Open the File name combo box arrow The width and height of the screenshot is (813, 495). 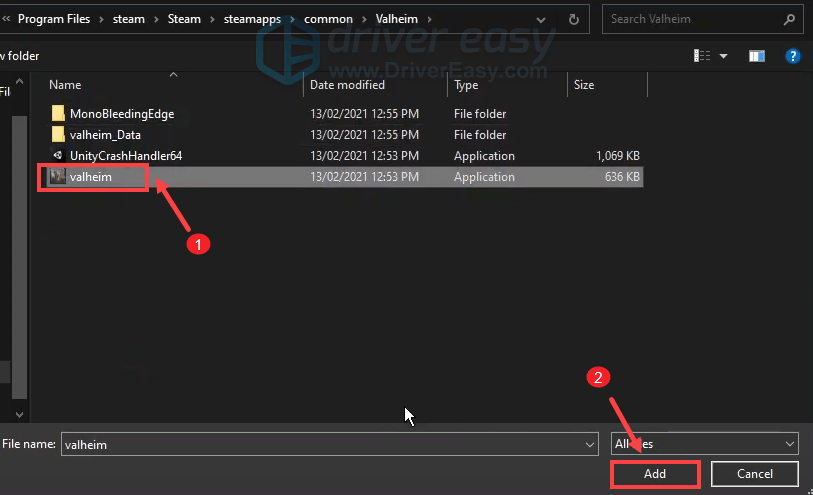click(590, 444)
